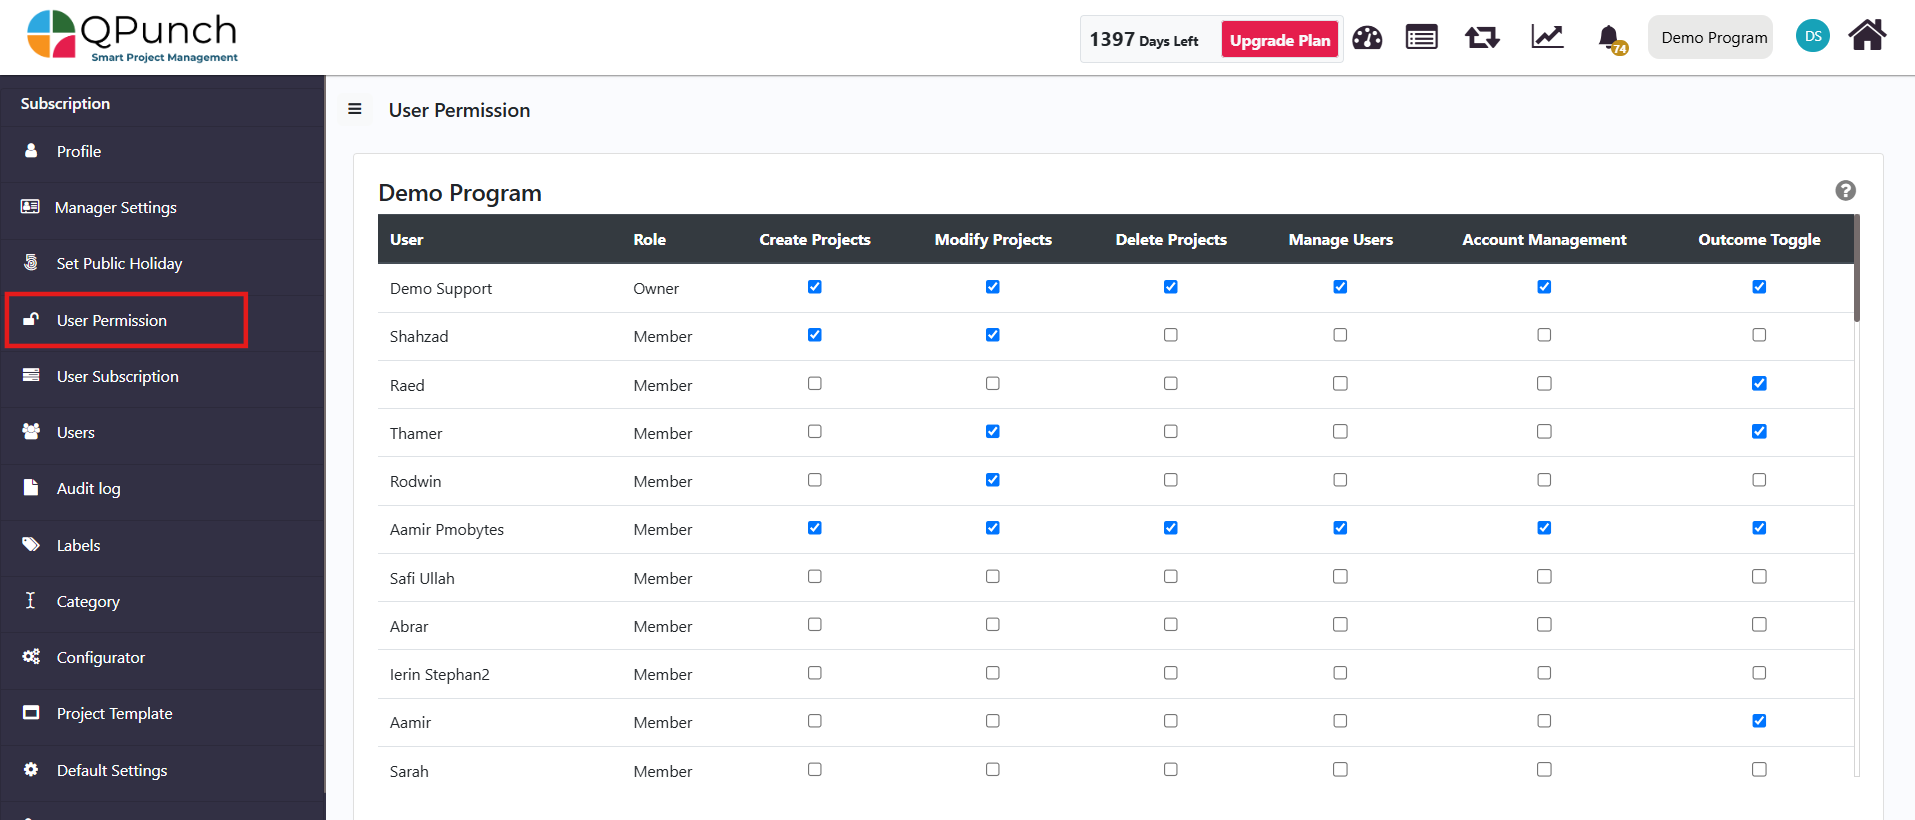Click the Profile person icon
The width and height of the screenshot is (1915, 820).
click(31, 150)
